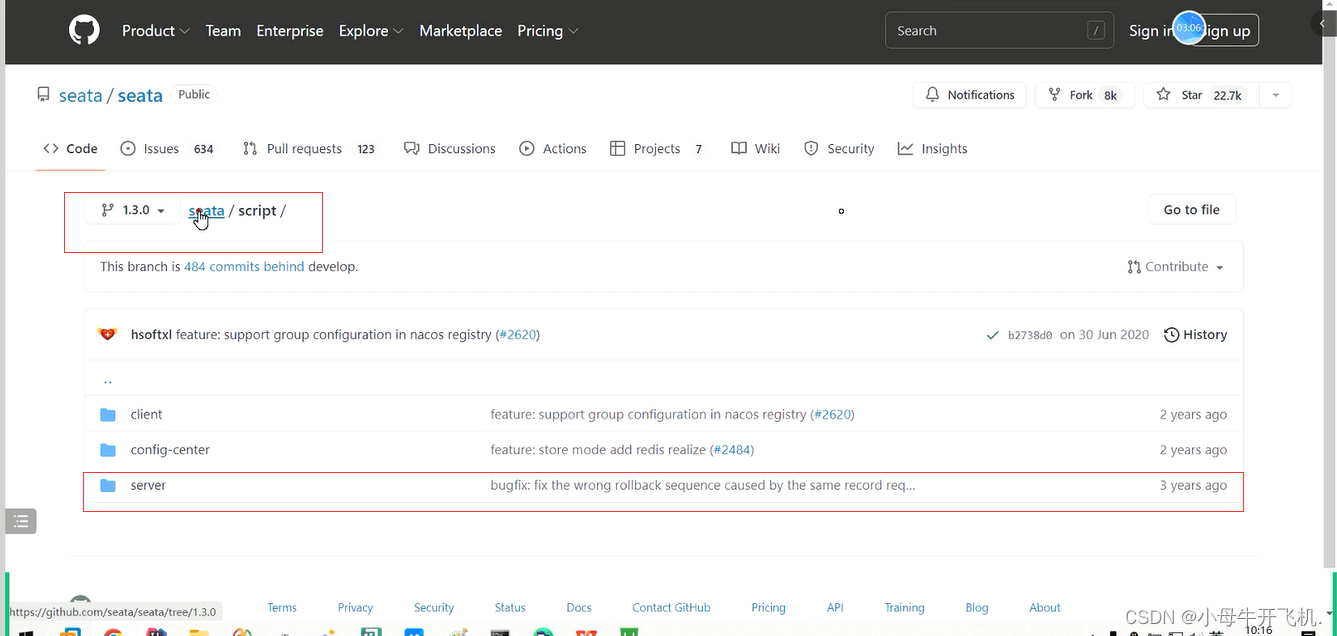Click the repository book icon
Viewport: 1337px width, 636px height.
pos(43,95)
